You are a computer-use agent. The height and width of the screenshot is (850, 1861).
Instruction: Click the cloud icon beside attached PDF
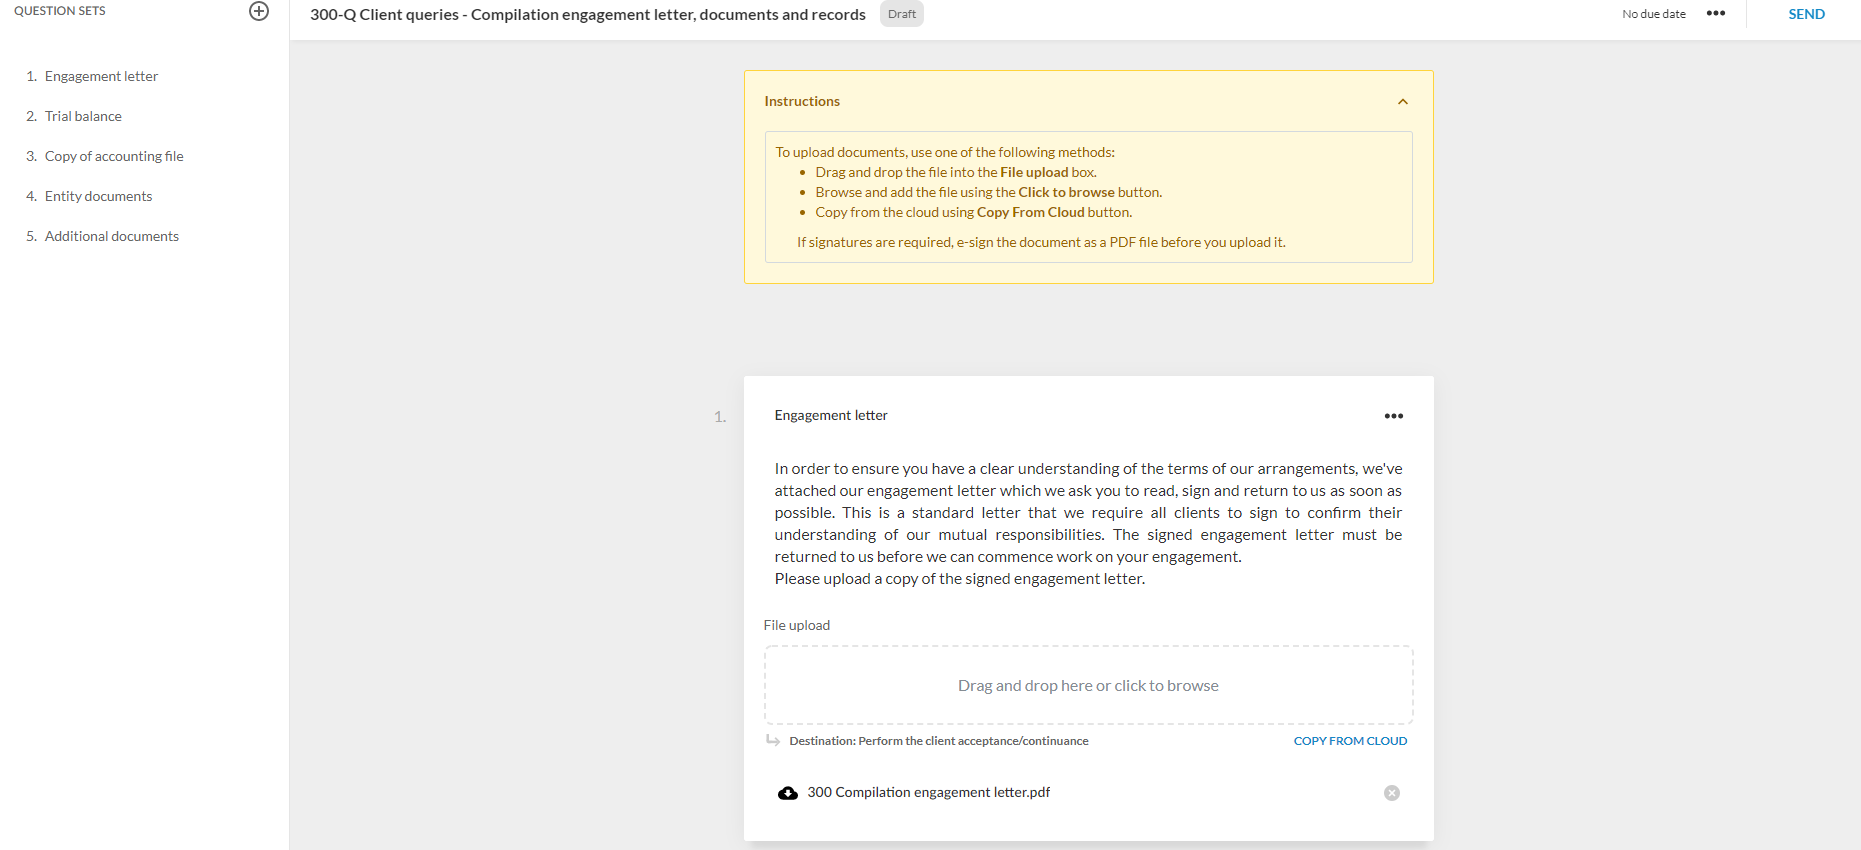click(x=788, y=793)
